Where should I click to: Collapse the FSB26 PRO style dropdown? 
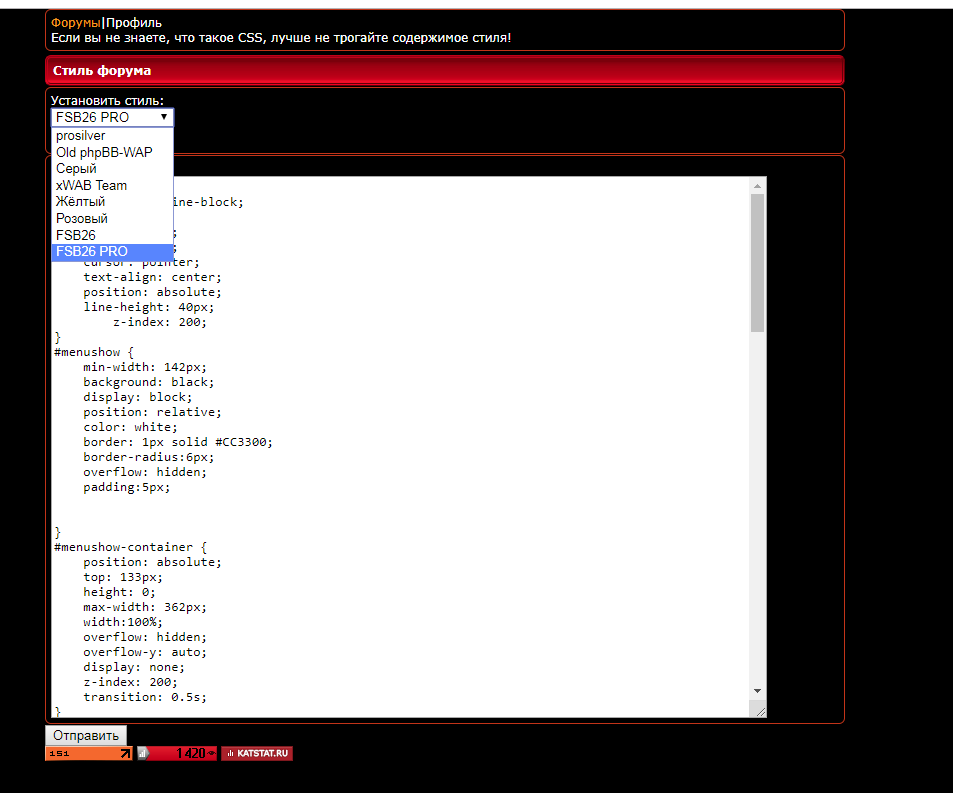pos(112,117)
